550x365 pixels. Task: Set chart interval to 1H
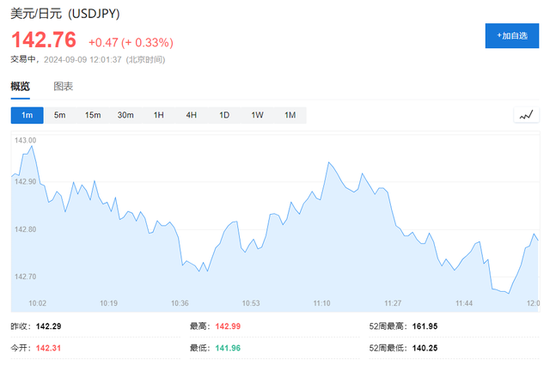(x=159, y=115)
